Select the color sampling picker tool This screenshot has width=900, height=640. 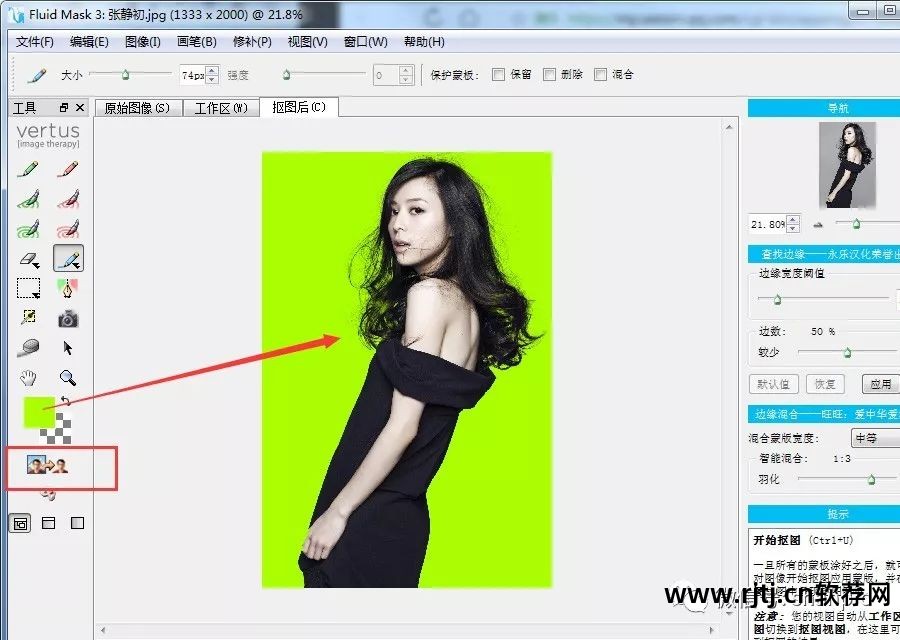(28, 317)
